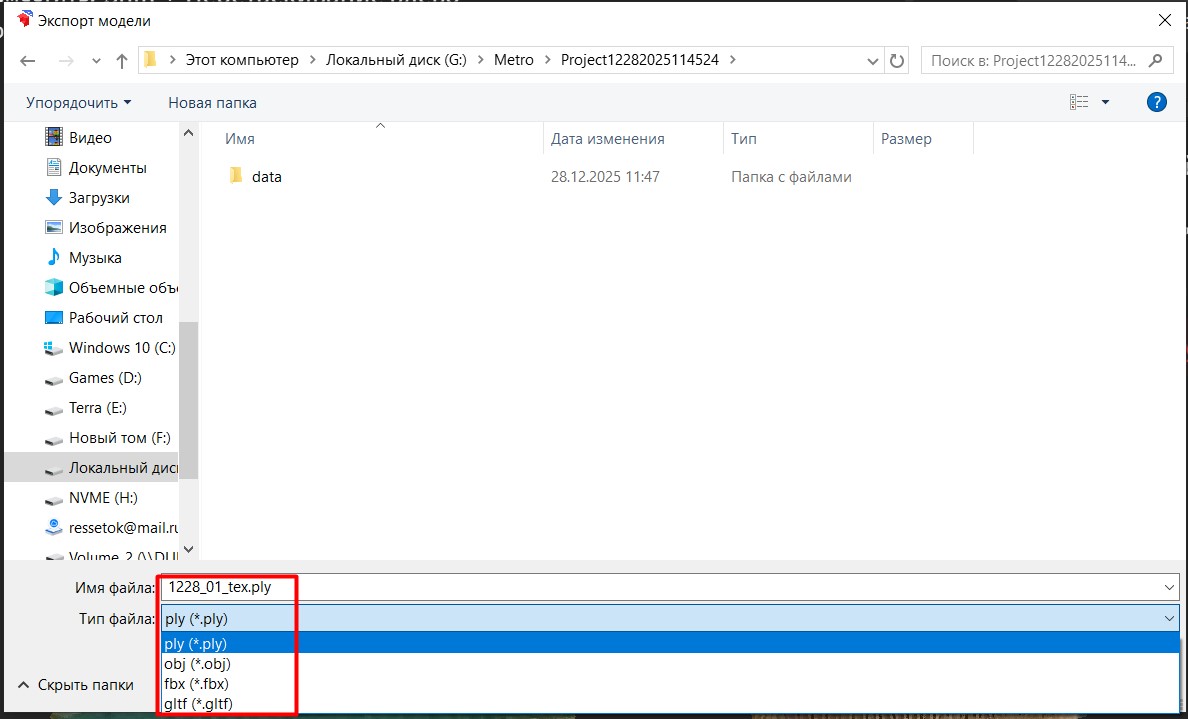This screenshot has height=719, width=1188.
Task: Choose fbx (*.fbx) file type
Action: (x=670, y=683)
